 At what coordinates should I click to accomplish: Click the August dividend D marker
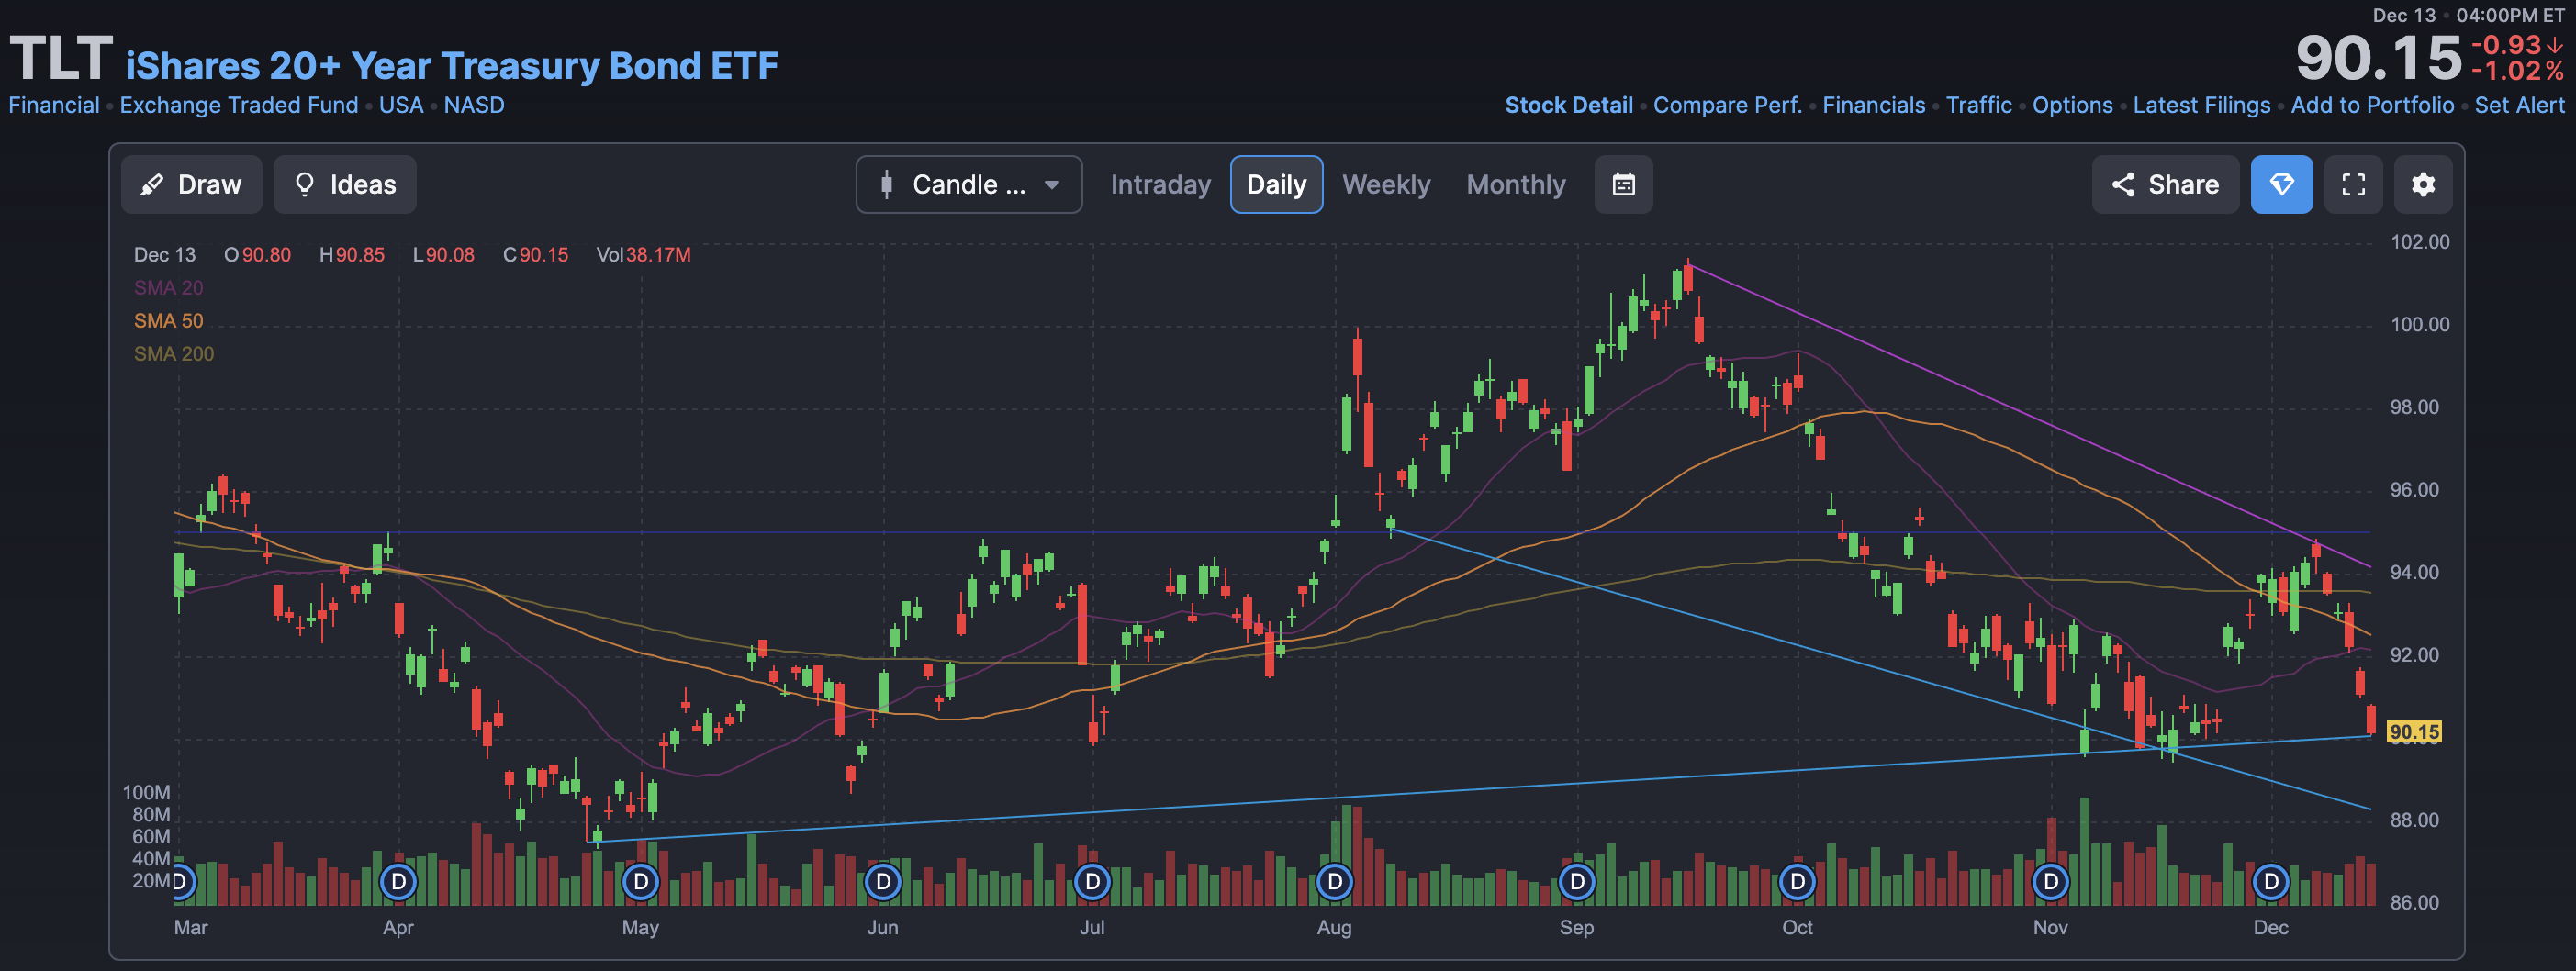tap(1334, 882)
